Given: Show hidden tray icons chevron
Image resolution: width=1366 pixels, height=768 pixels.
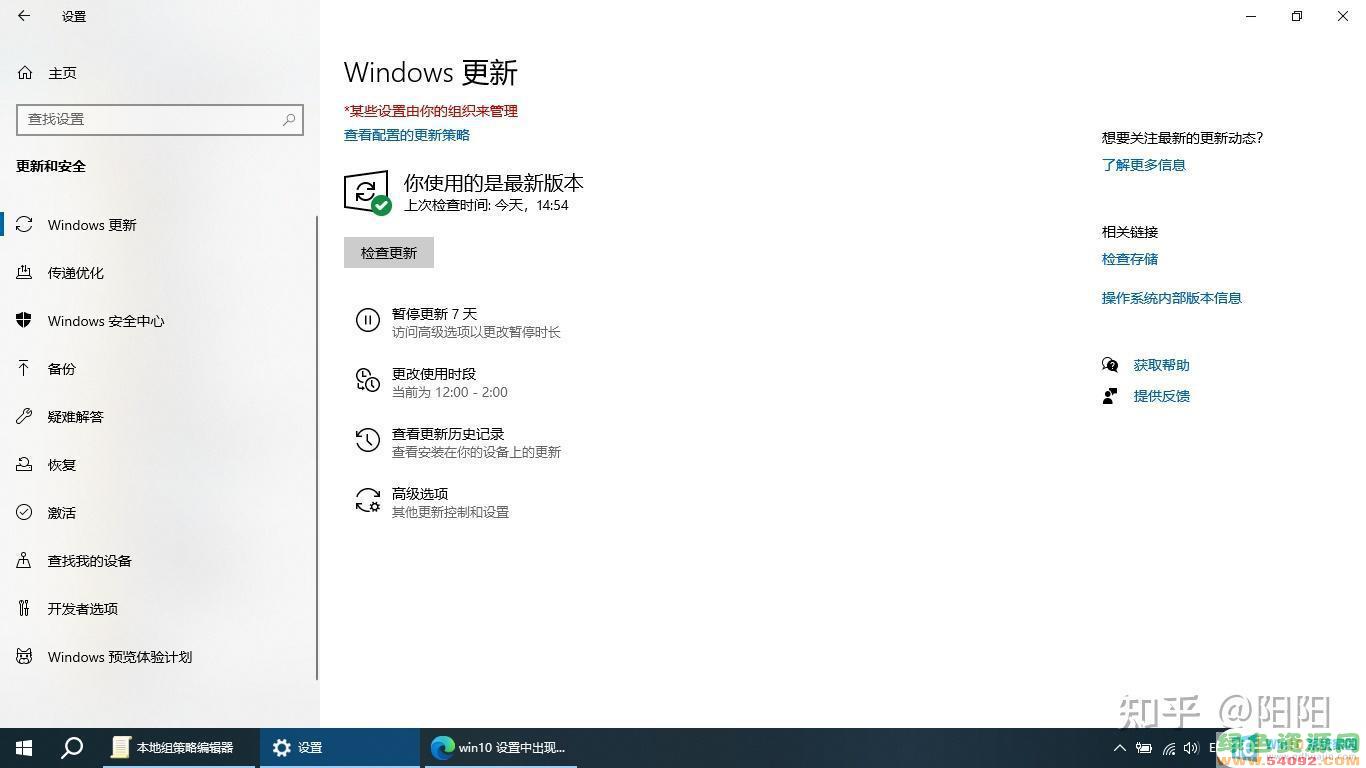Looking at the screenshot, I should click(x=1119, y=748).
